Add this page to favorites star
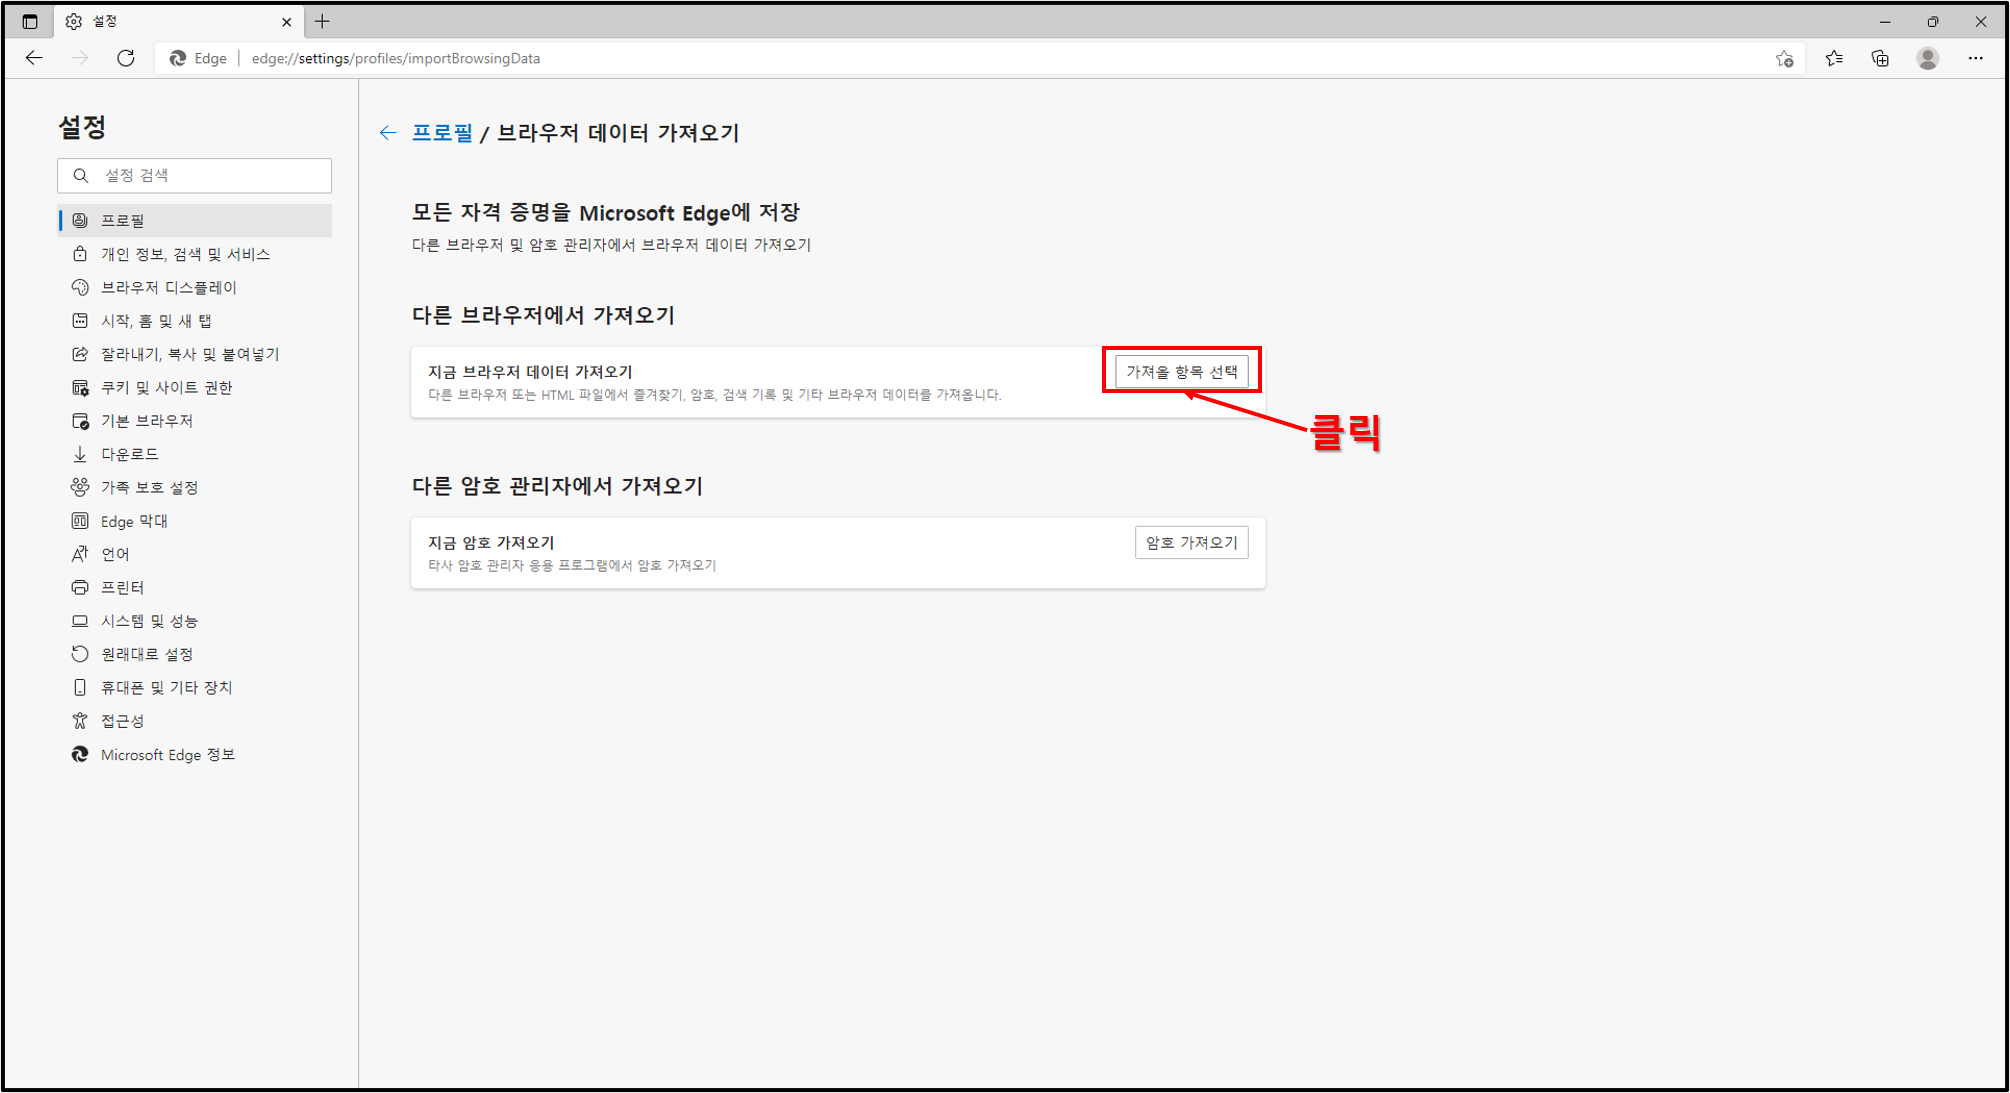Image resolution: width=2010 pixels, height=1093 pixels. 1784,58
